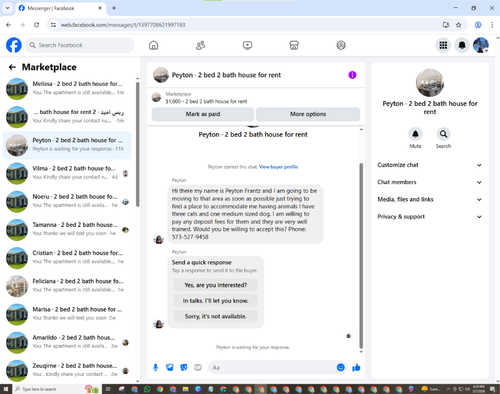This screenshot has width=500, height=394.
Task: Open the emoji picker in message box
Action: (340, 367)
